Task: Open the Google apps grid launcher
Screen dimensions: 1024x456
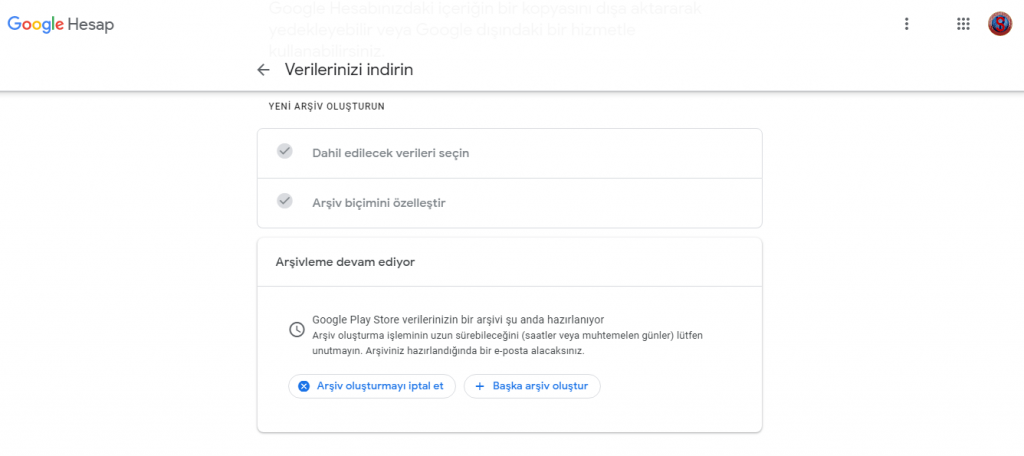Action: pyautogui.click(x=963, y=24)
